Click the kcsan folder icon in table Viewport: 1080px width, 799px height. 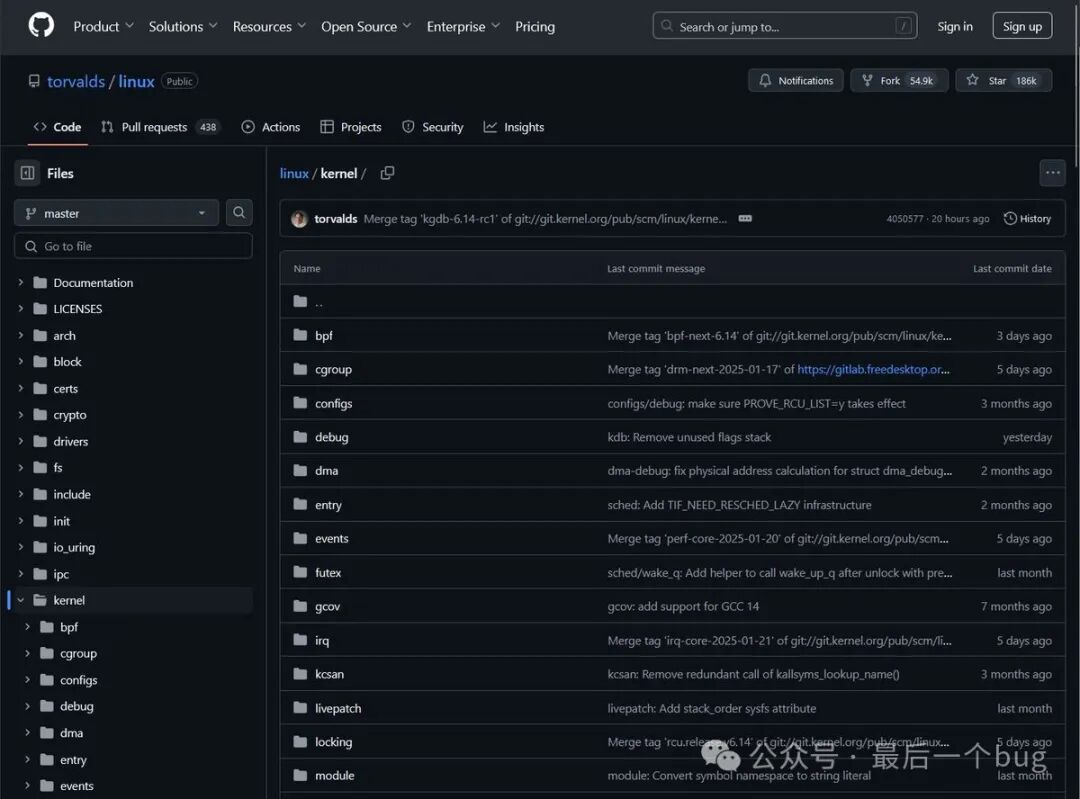pos(300,674)
